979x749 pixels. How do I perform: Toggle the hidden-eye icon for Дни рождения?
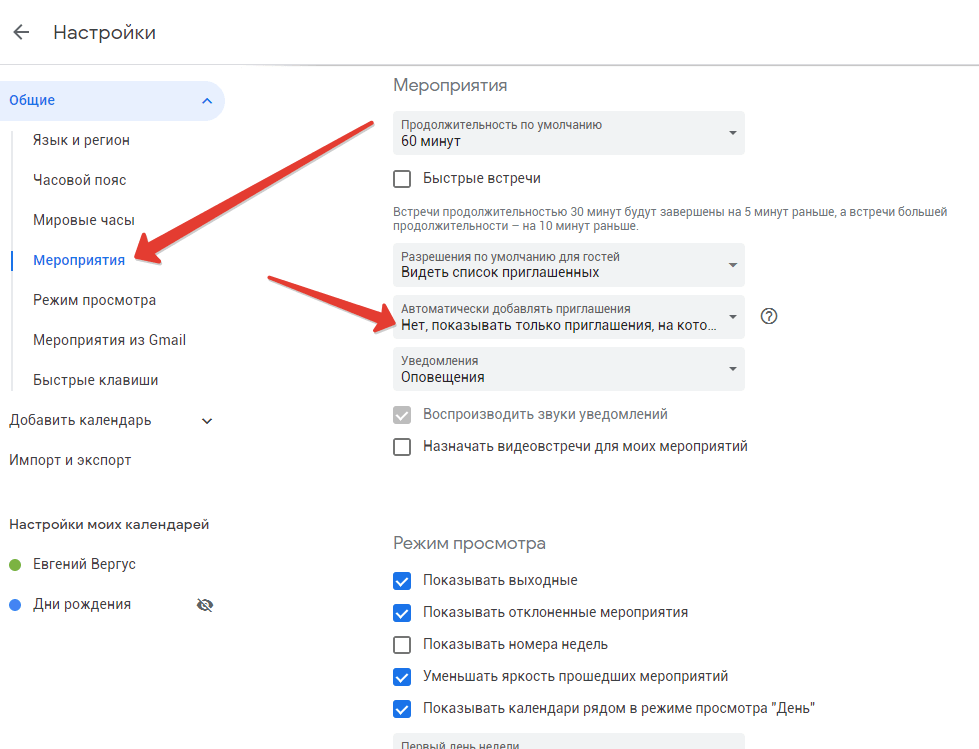click(x=205, y=605)
